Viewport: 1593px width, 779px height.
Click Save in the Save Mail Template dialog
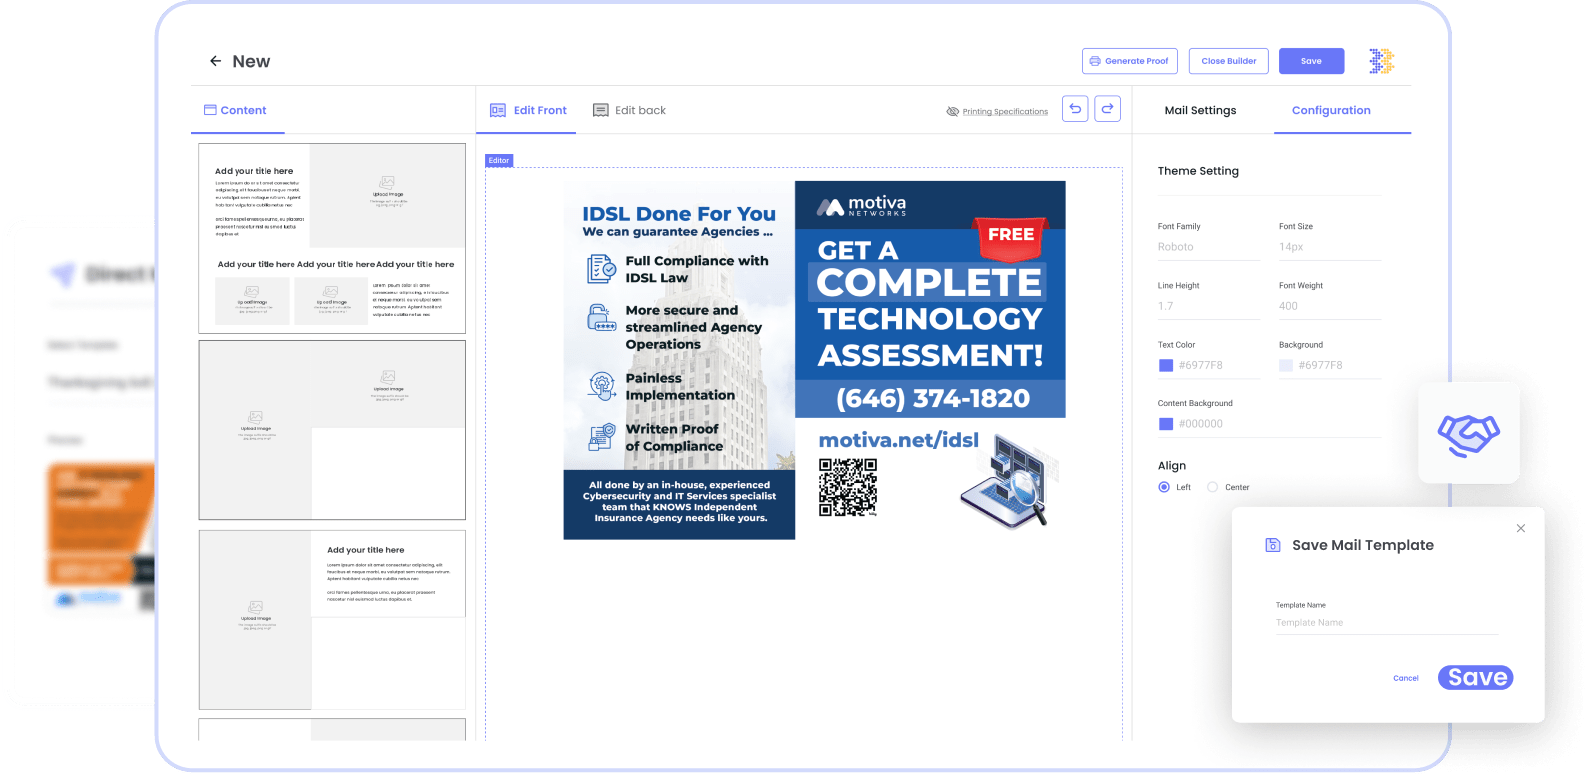click(x=1476, y=677)
